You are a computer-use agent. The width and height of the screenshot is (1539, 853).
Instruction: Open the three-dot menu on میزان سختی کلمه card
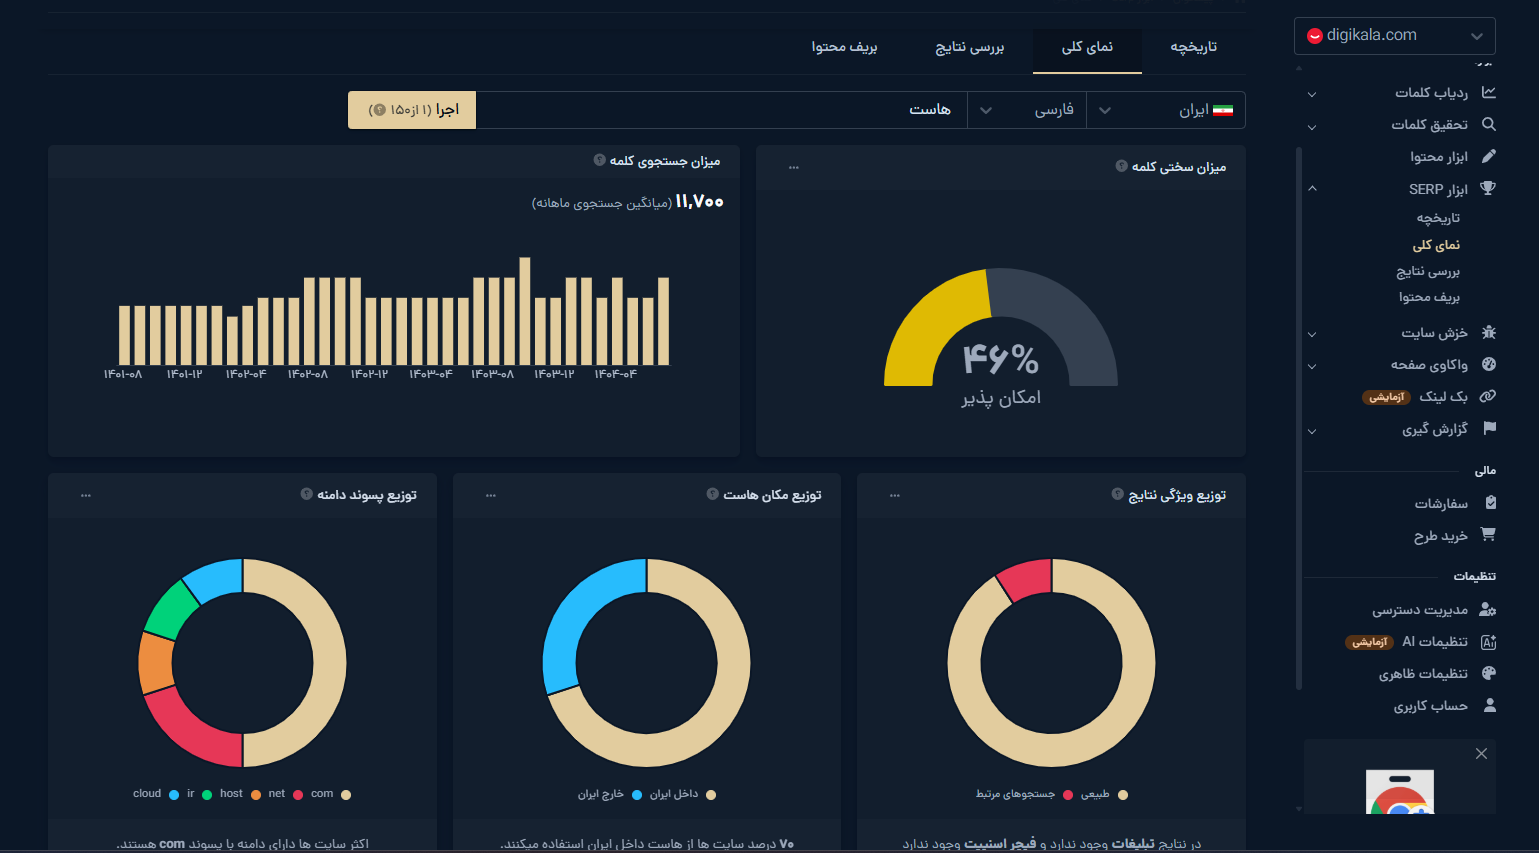coord(794,167)
